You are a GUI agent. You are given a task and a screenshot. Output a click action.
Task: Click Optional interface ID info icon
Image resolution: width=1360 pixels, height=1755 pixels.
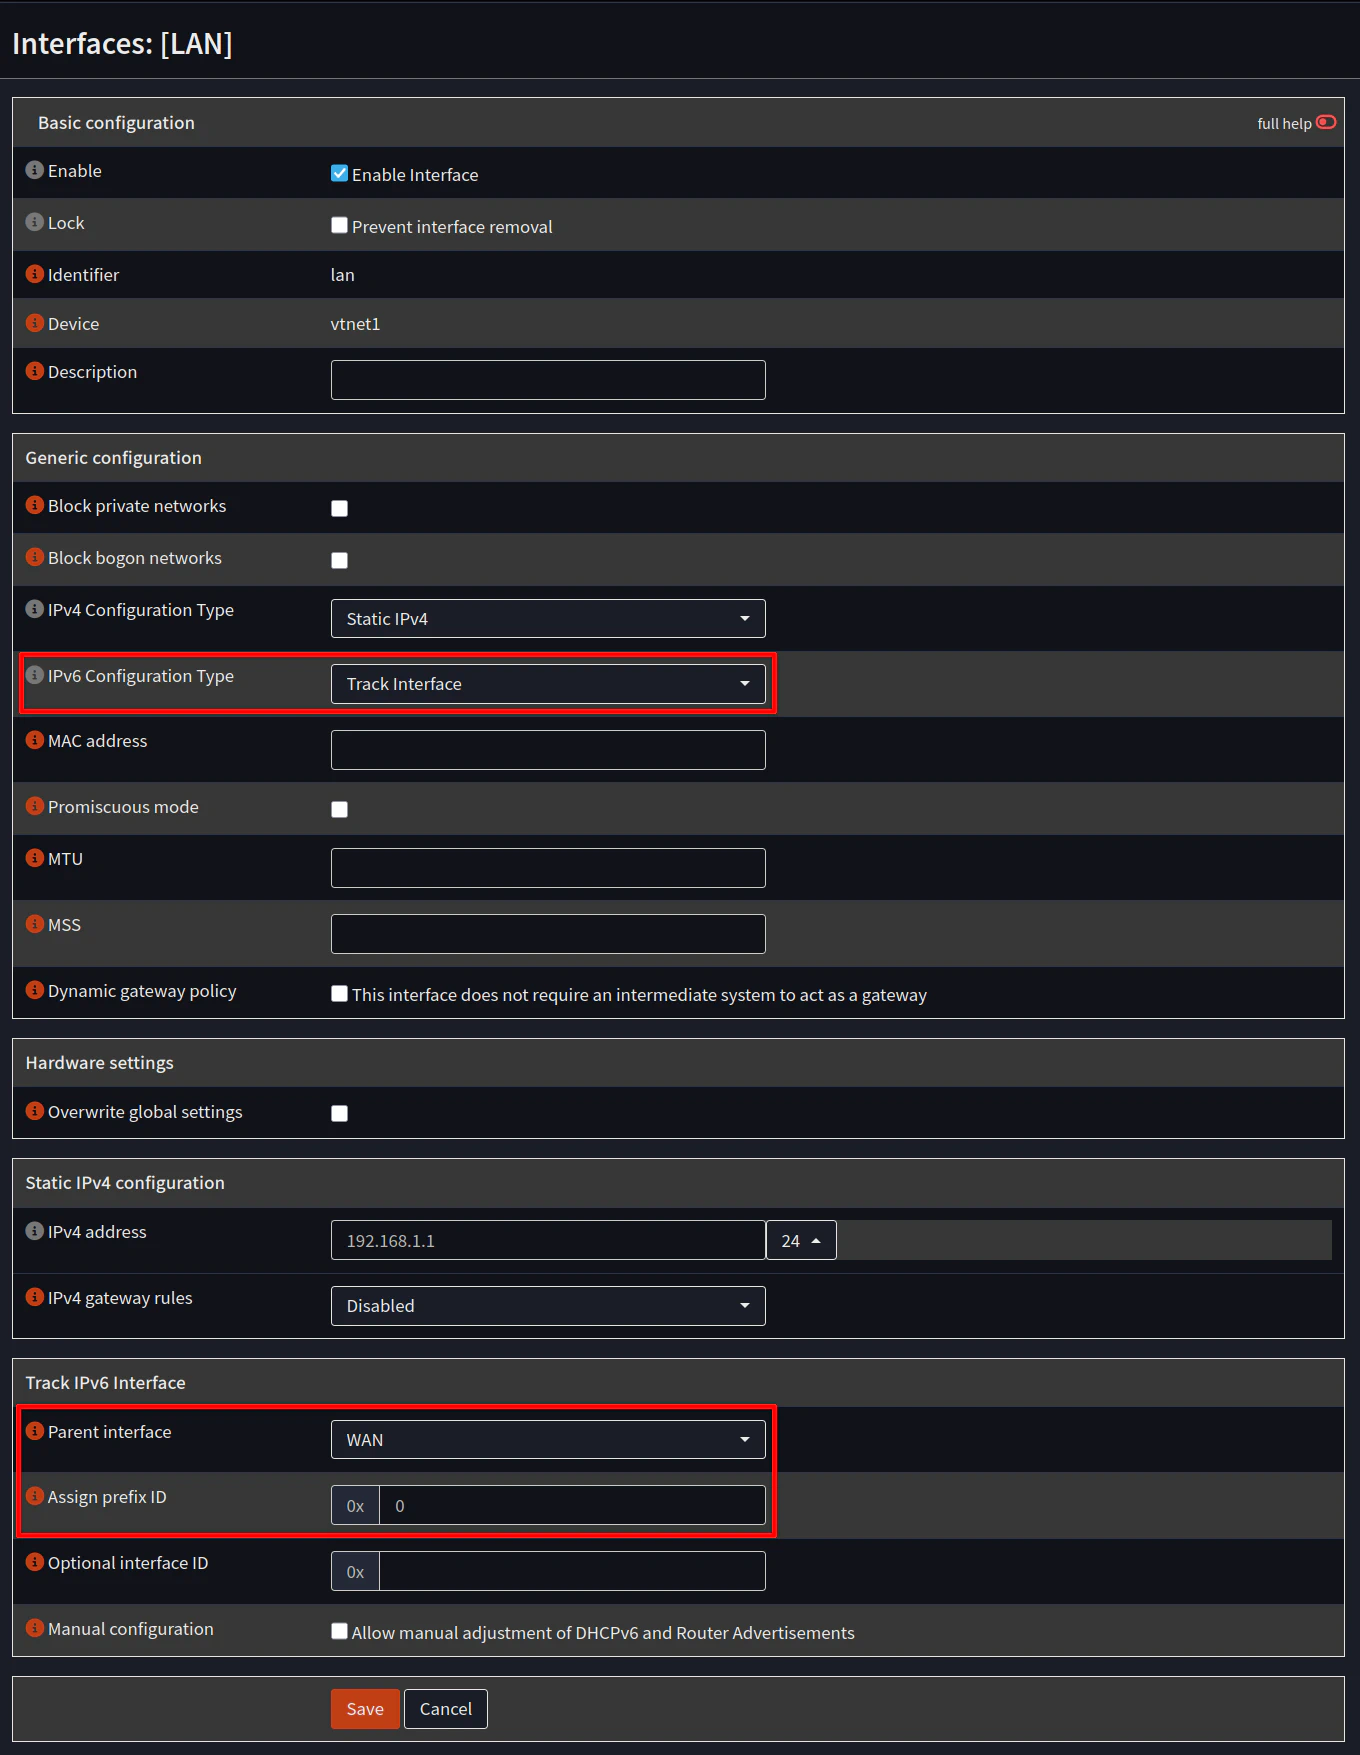(34, 1562)
